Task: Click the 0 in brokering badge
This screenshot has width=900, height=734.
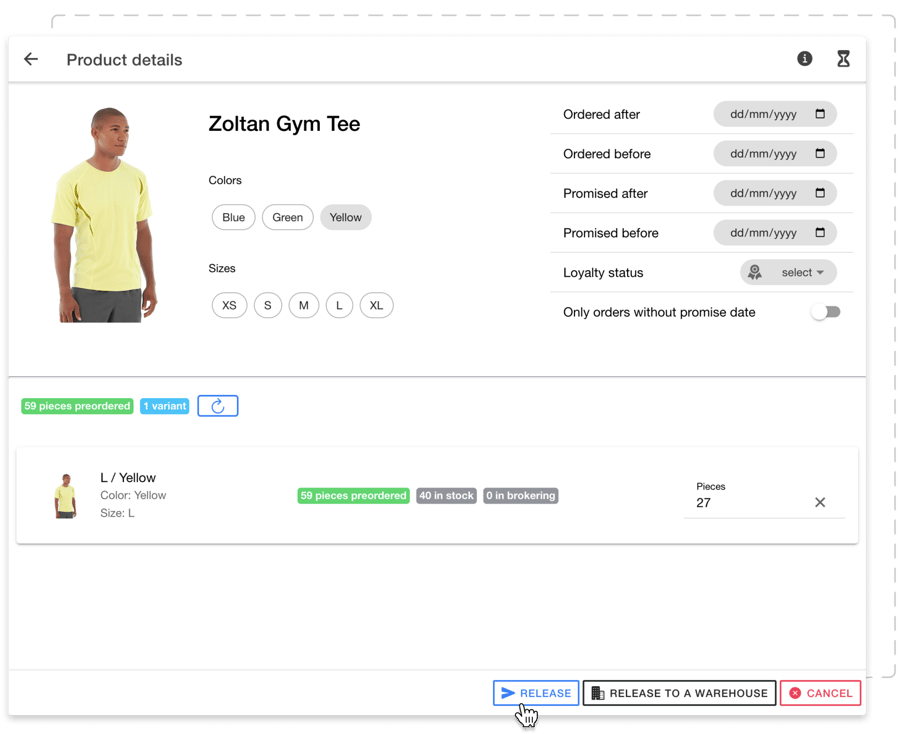Action: (521, 495)
